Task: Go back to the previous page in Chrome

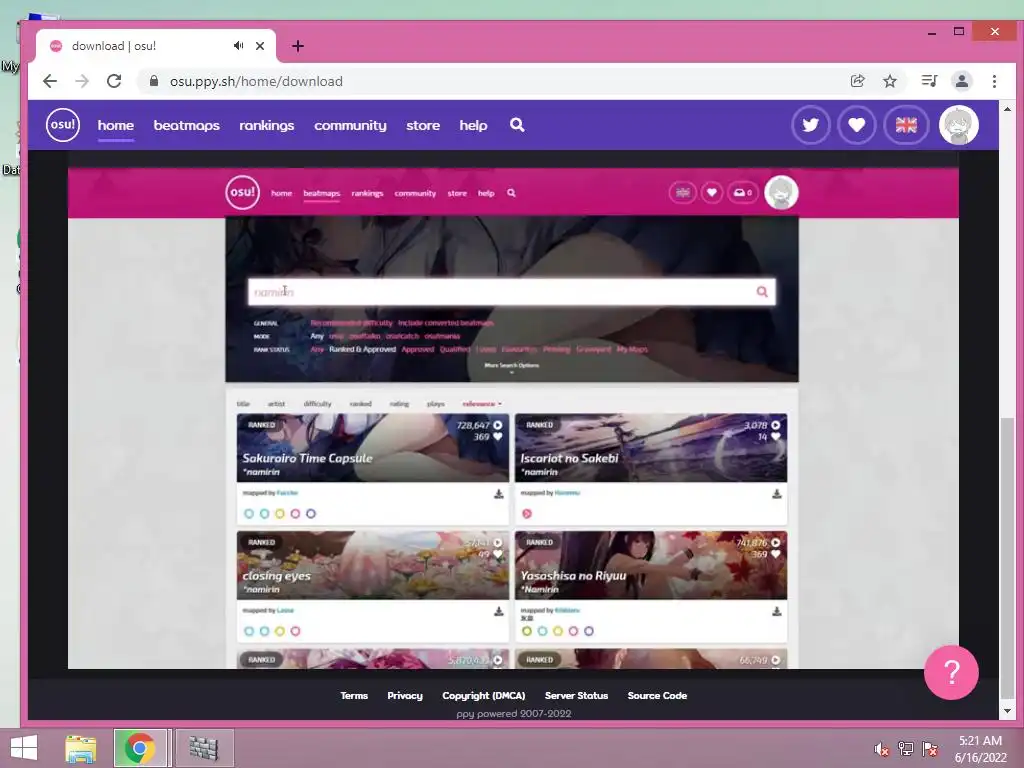Action: coord(50,81)
